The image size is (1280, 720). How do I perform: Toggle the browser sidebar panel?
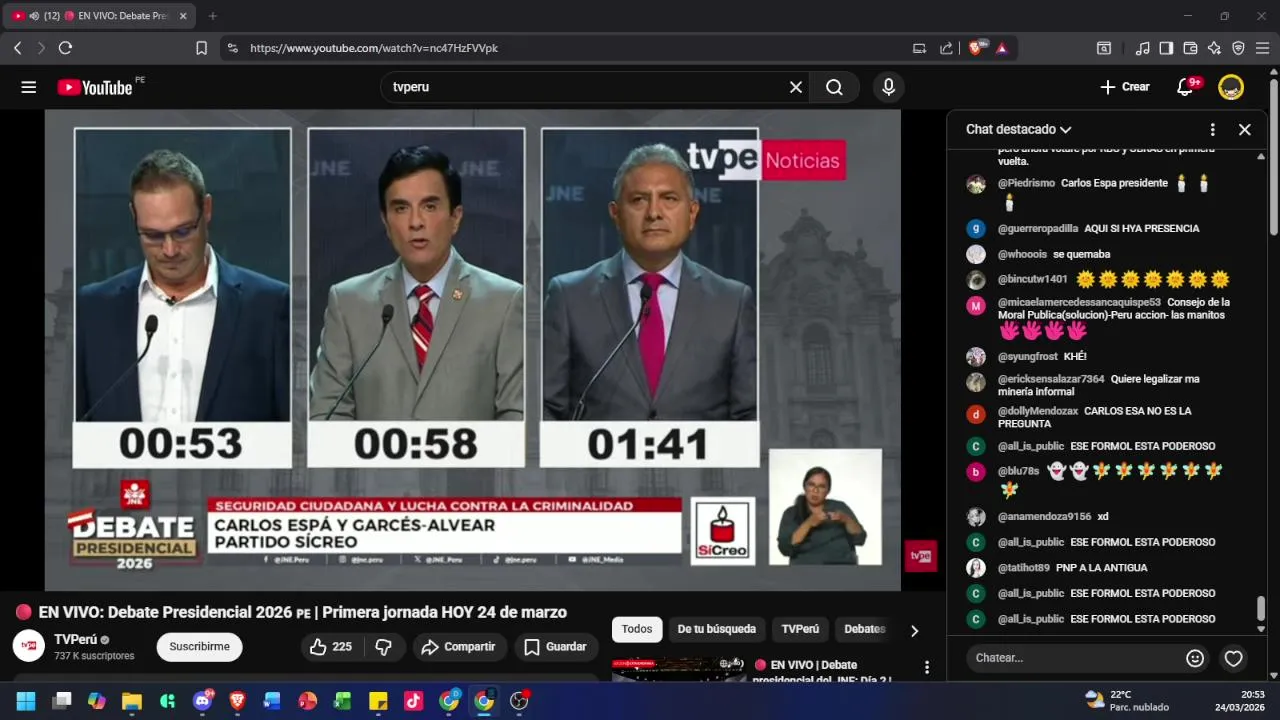pos(1166,48)
